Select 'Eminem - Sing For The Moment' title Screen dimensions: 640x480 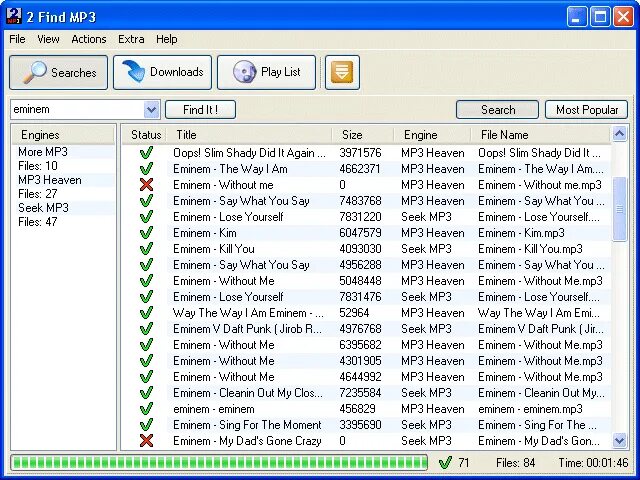(247, 425)
